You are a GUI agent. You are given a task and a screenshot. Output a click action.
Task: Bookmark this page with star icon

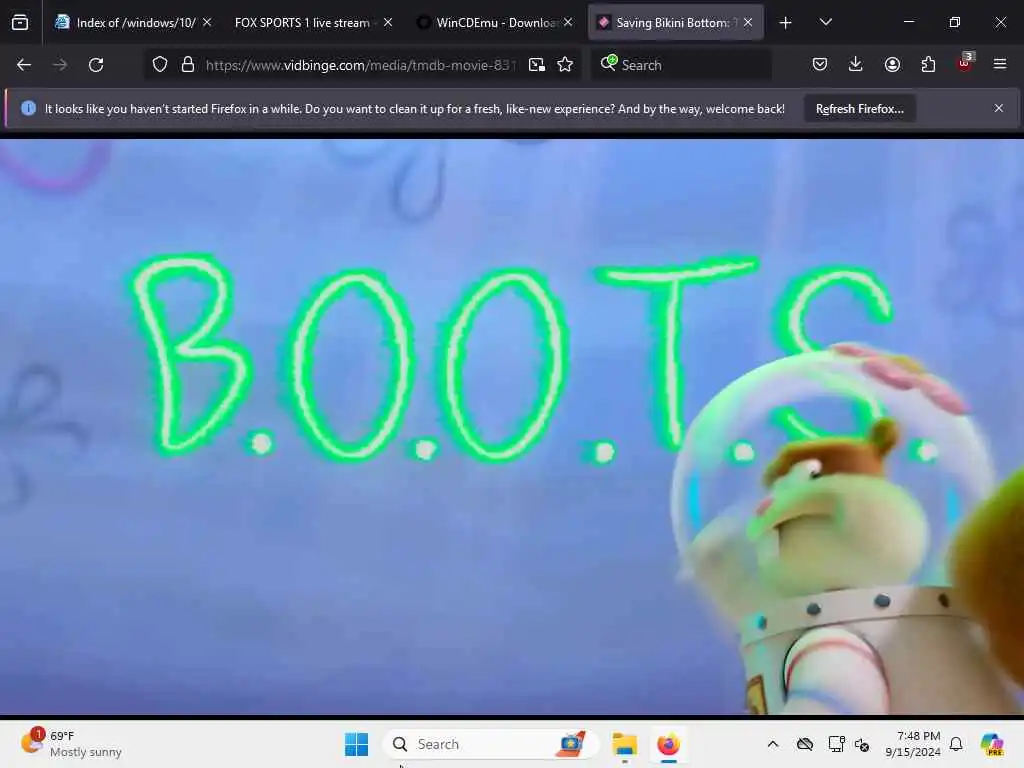pyautogui.click(x=566, y=65)
